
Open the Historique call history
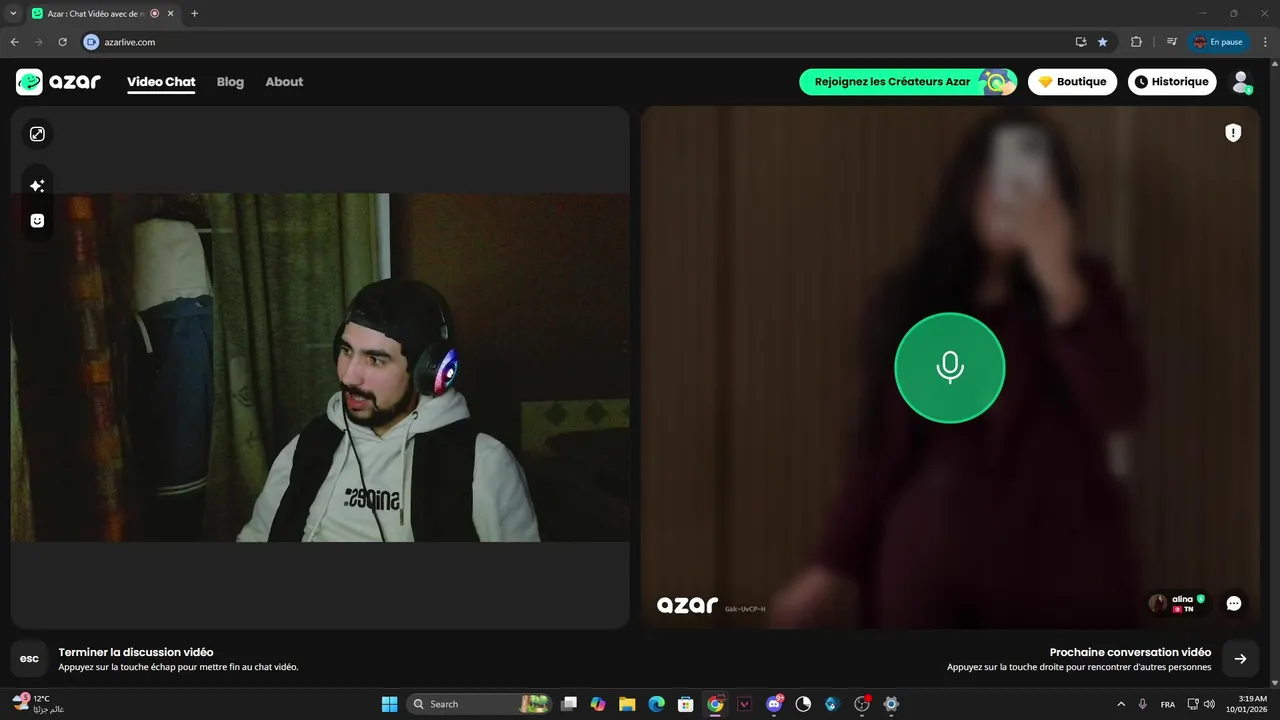tap(1172, 82)
